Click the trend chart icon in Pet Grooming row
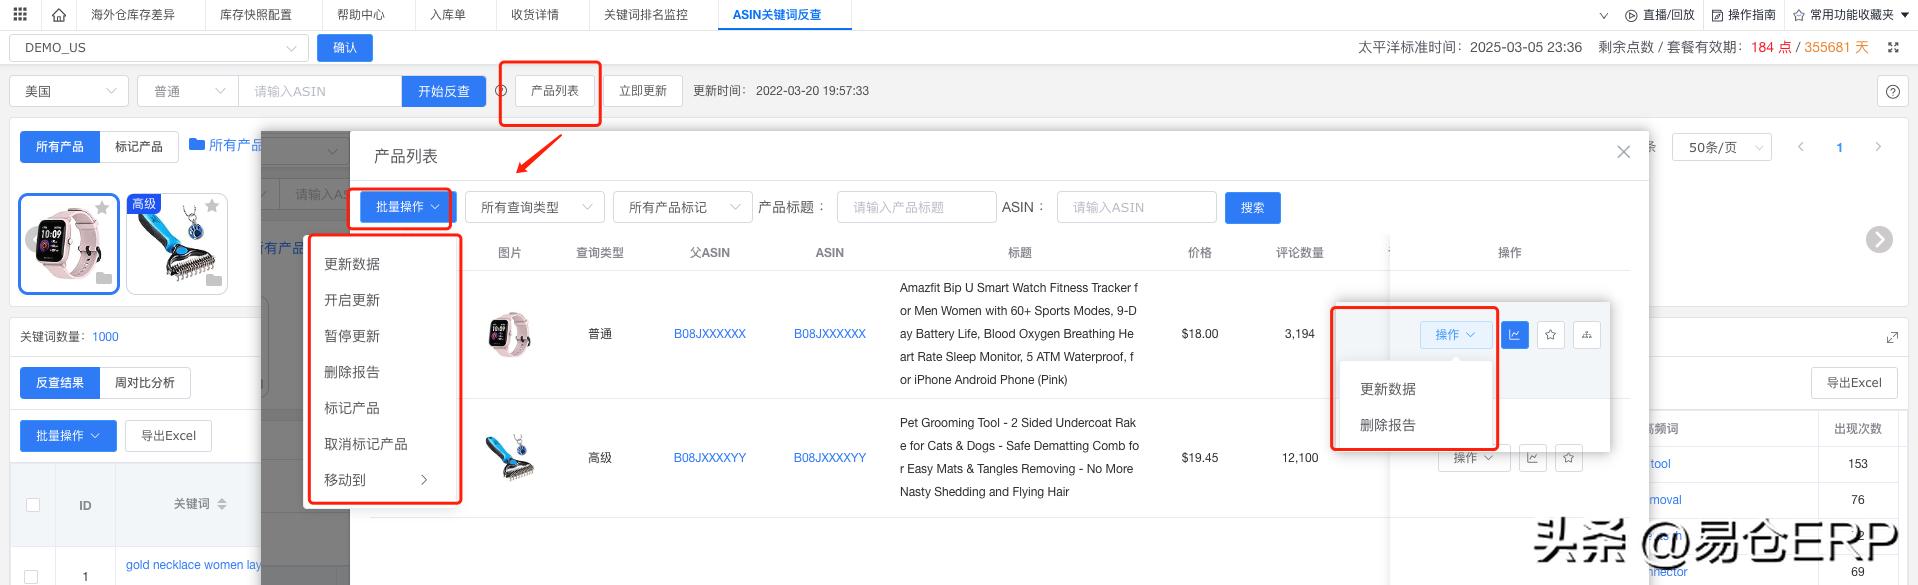This screenshot has height=585, width=1918. (x=1532, y=458)
